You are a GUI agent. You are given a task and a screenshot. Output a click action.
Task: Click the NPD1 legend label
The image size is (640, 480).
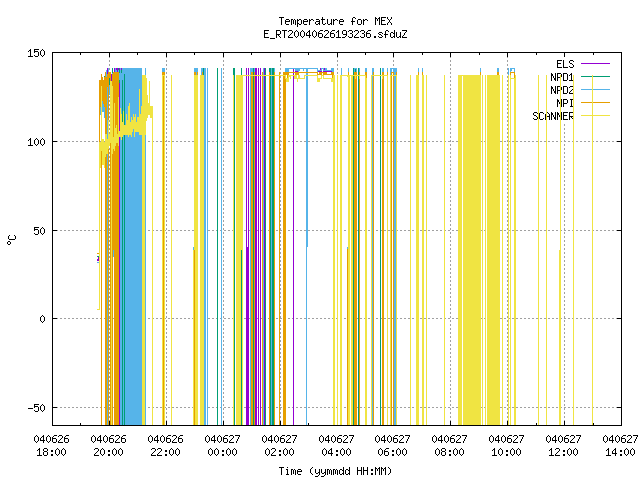tap(562, 77)
